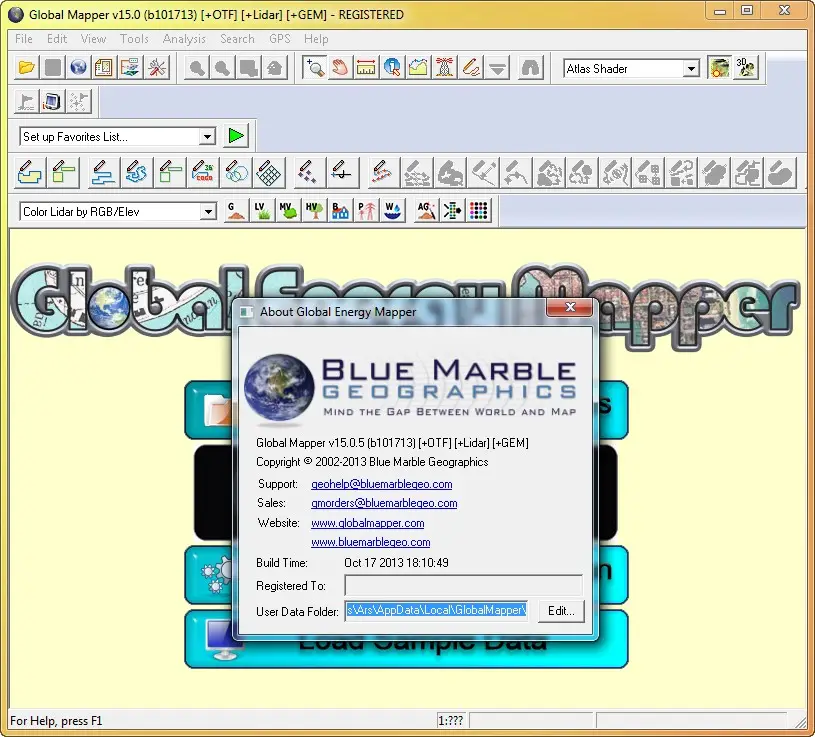Select the Feature Info tool
This screenshot has width=815, height=737.
(x=392, y=68)
